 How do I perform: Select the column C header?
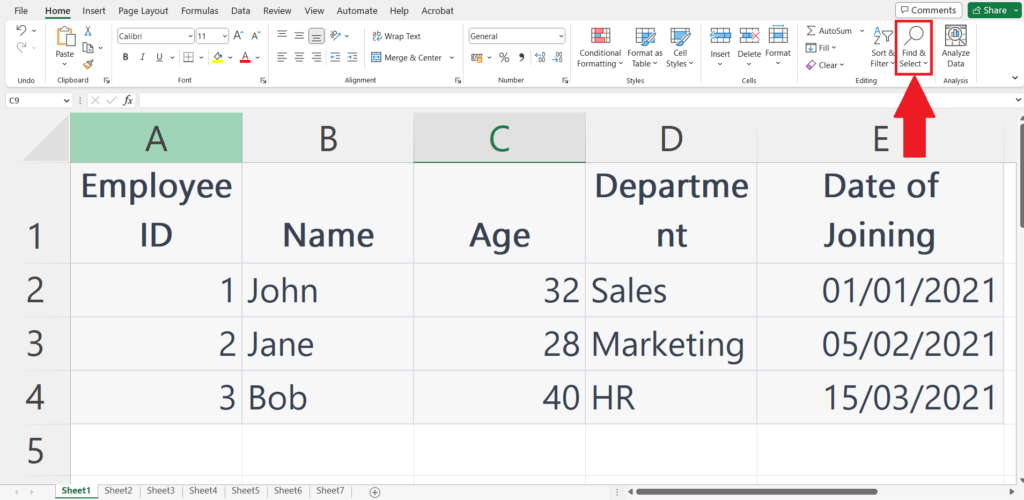pos(500,137)
